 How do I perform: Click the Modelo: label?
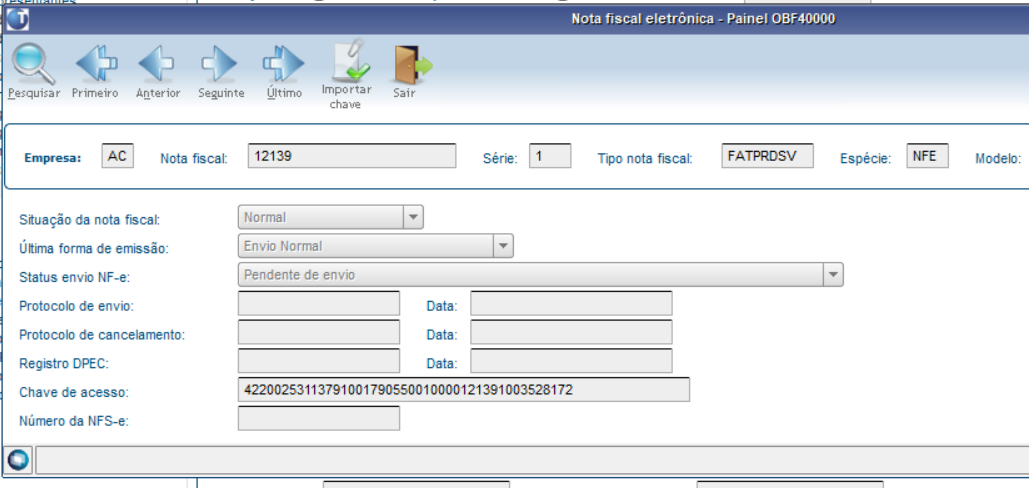(998, 159)
